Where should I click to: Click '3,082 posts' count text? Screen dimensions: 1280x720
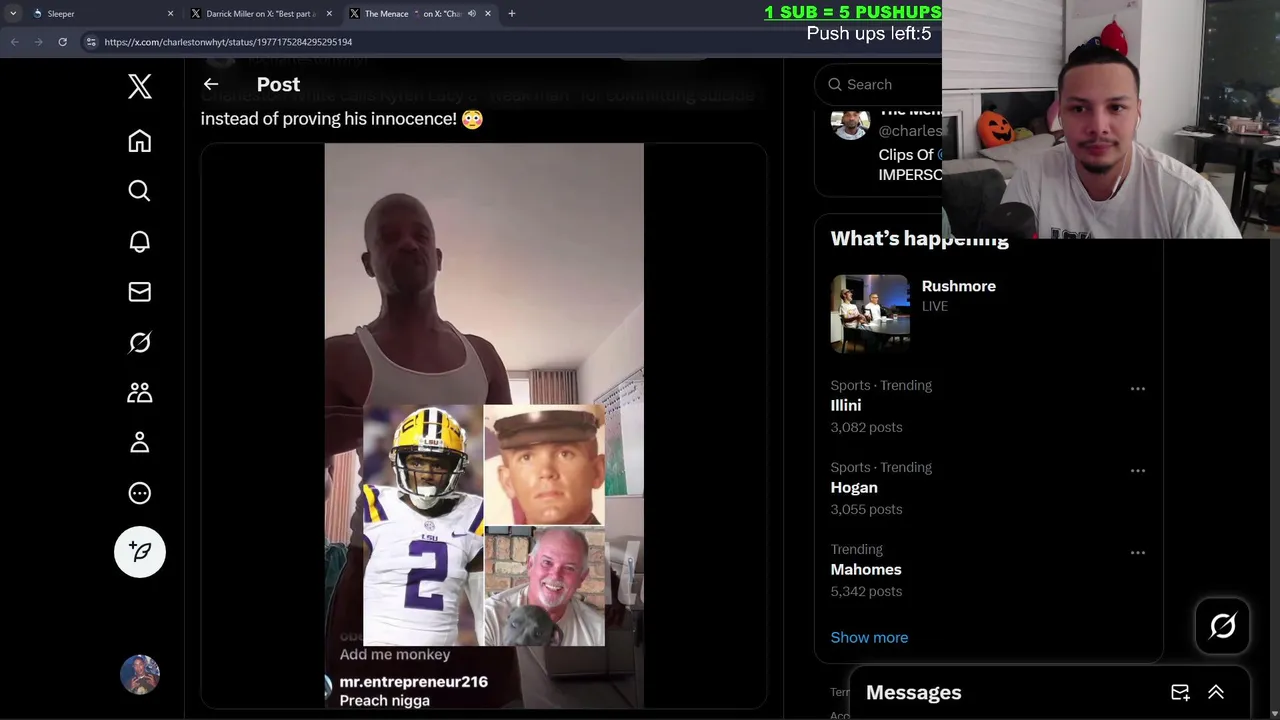click(866, 427)
